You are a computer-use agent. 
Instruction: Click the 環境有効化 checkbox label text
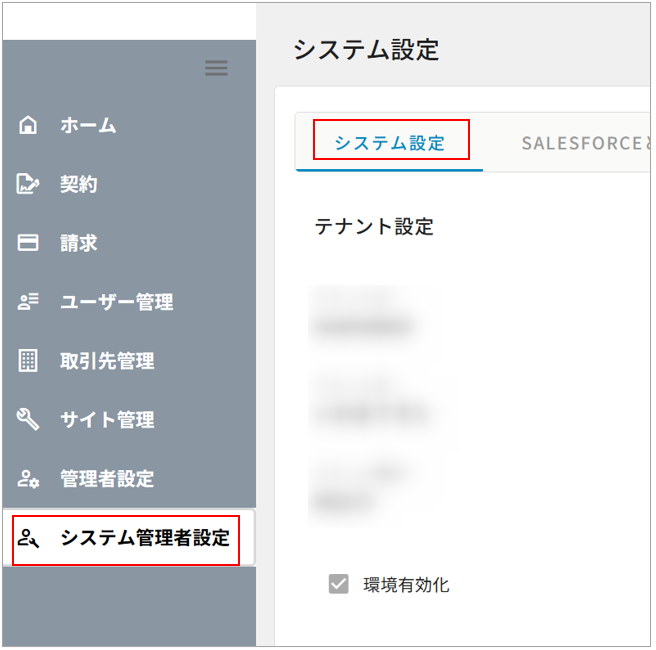(x=406, y=585)
